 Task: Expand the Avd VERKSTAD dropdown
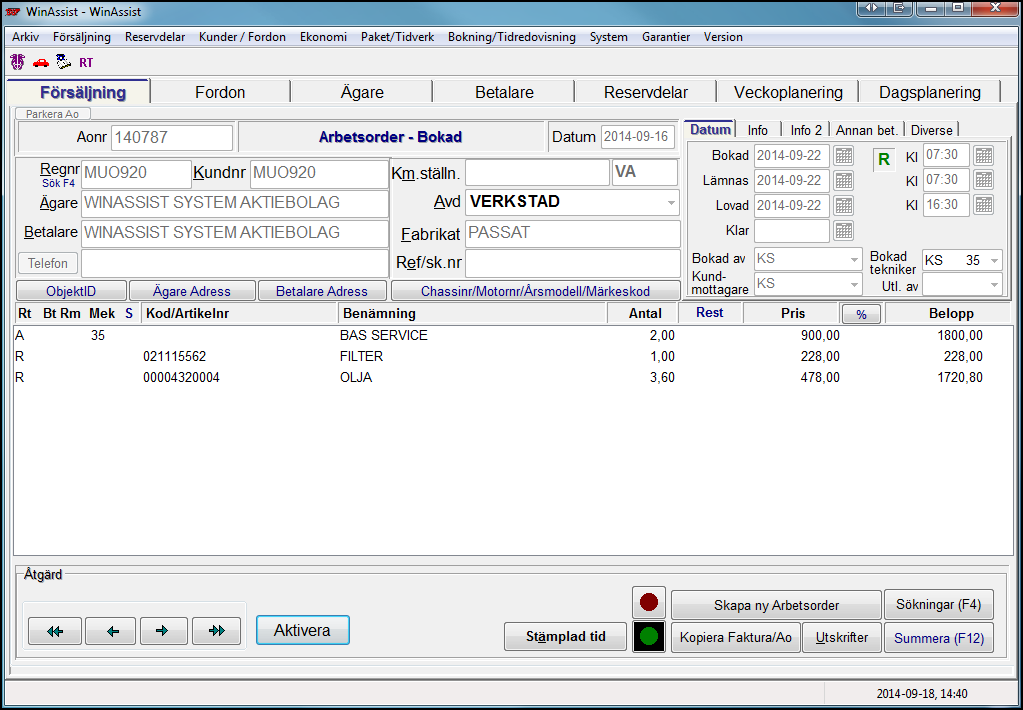point(671,203)
